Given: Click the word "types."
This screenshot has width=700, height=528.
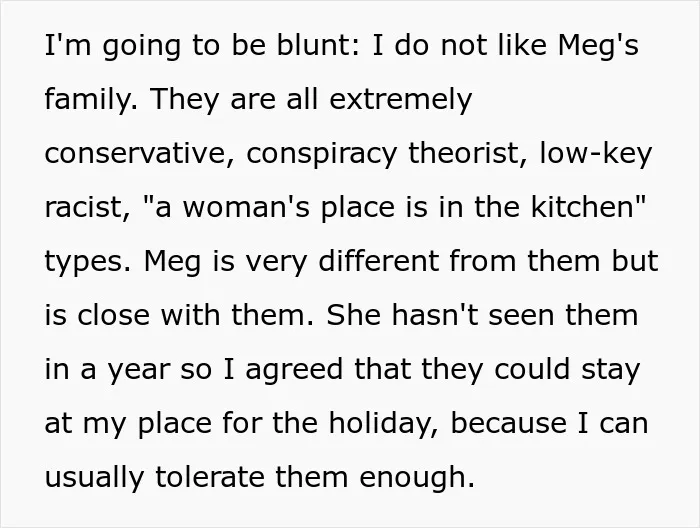Looking at the screenshot, I should click(88, 263).
